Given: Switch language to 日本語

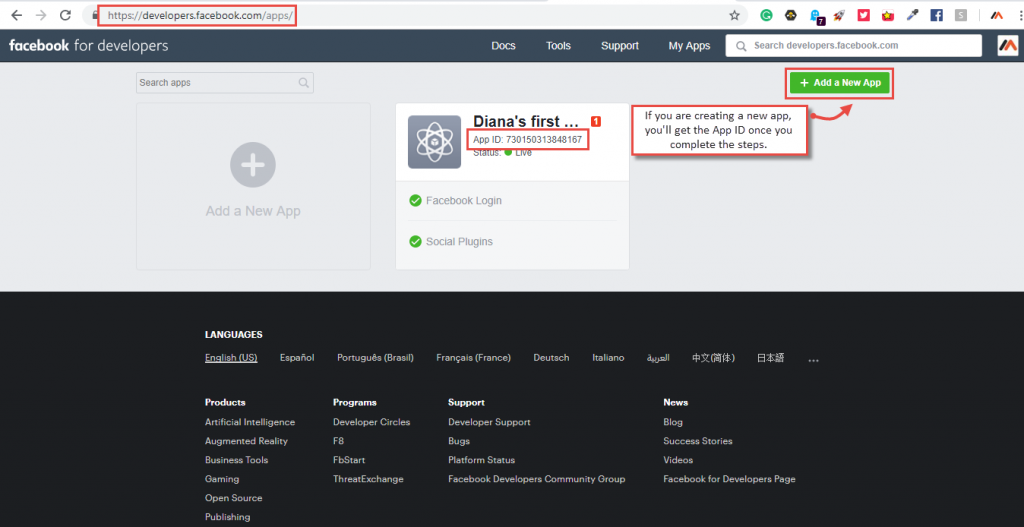Looking at the screenshot, I should coord(771,358).
